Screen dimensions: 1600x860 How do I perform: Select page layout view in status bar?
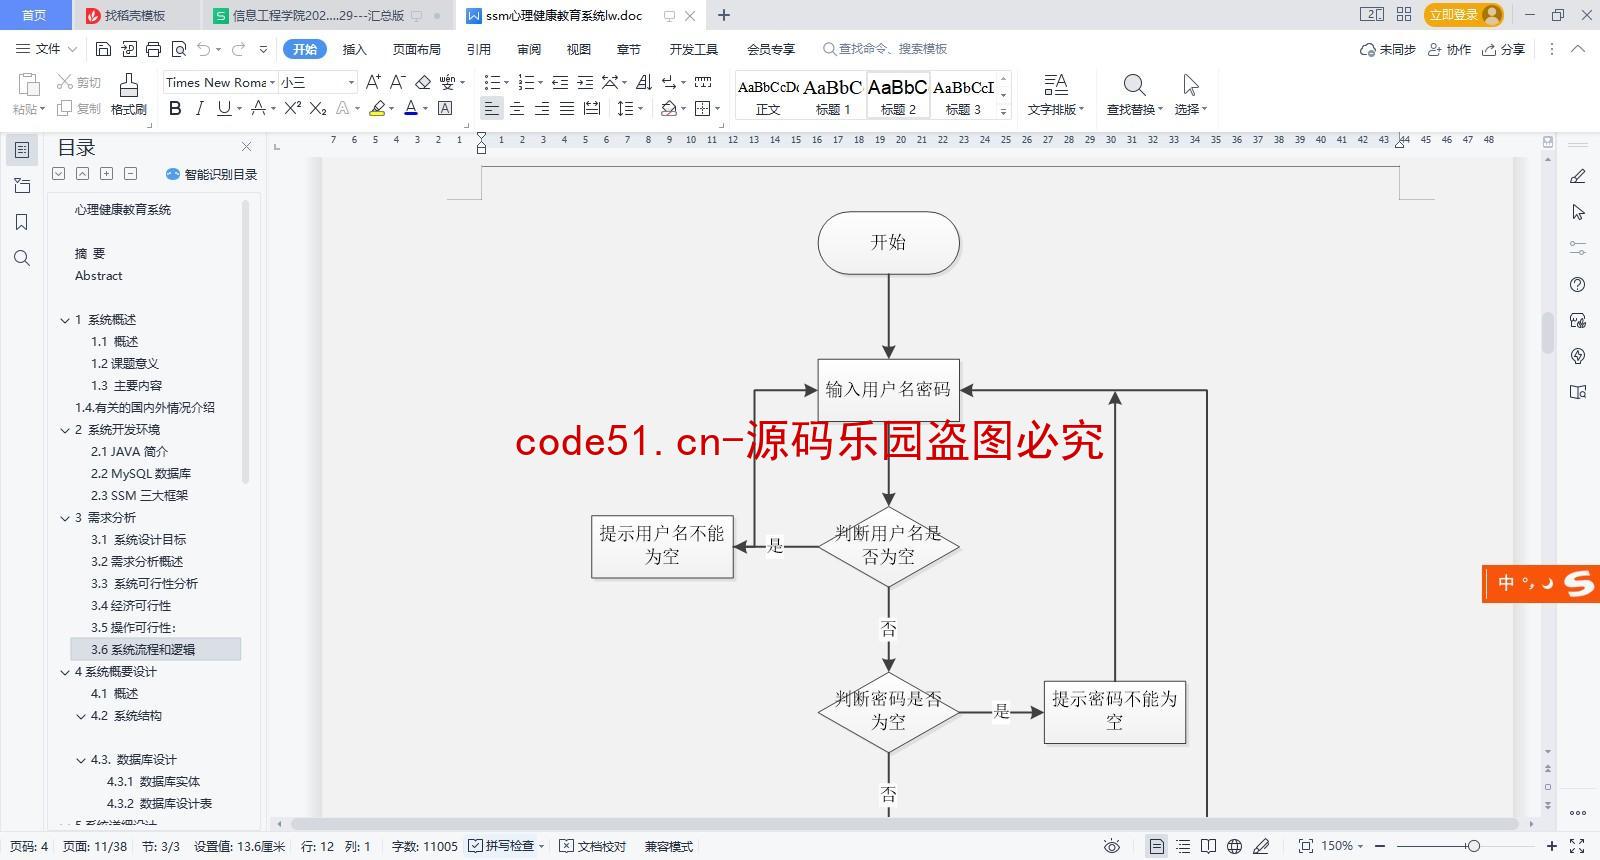point(1156,846)
